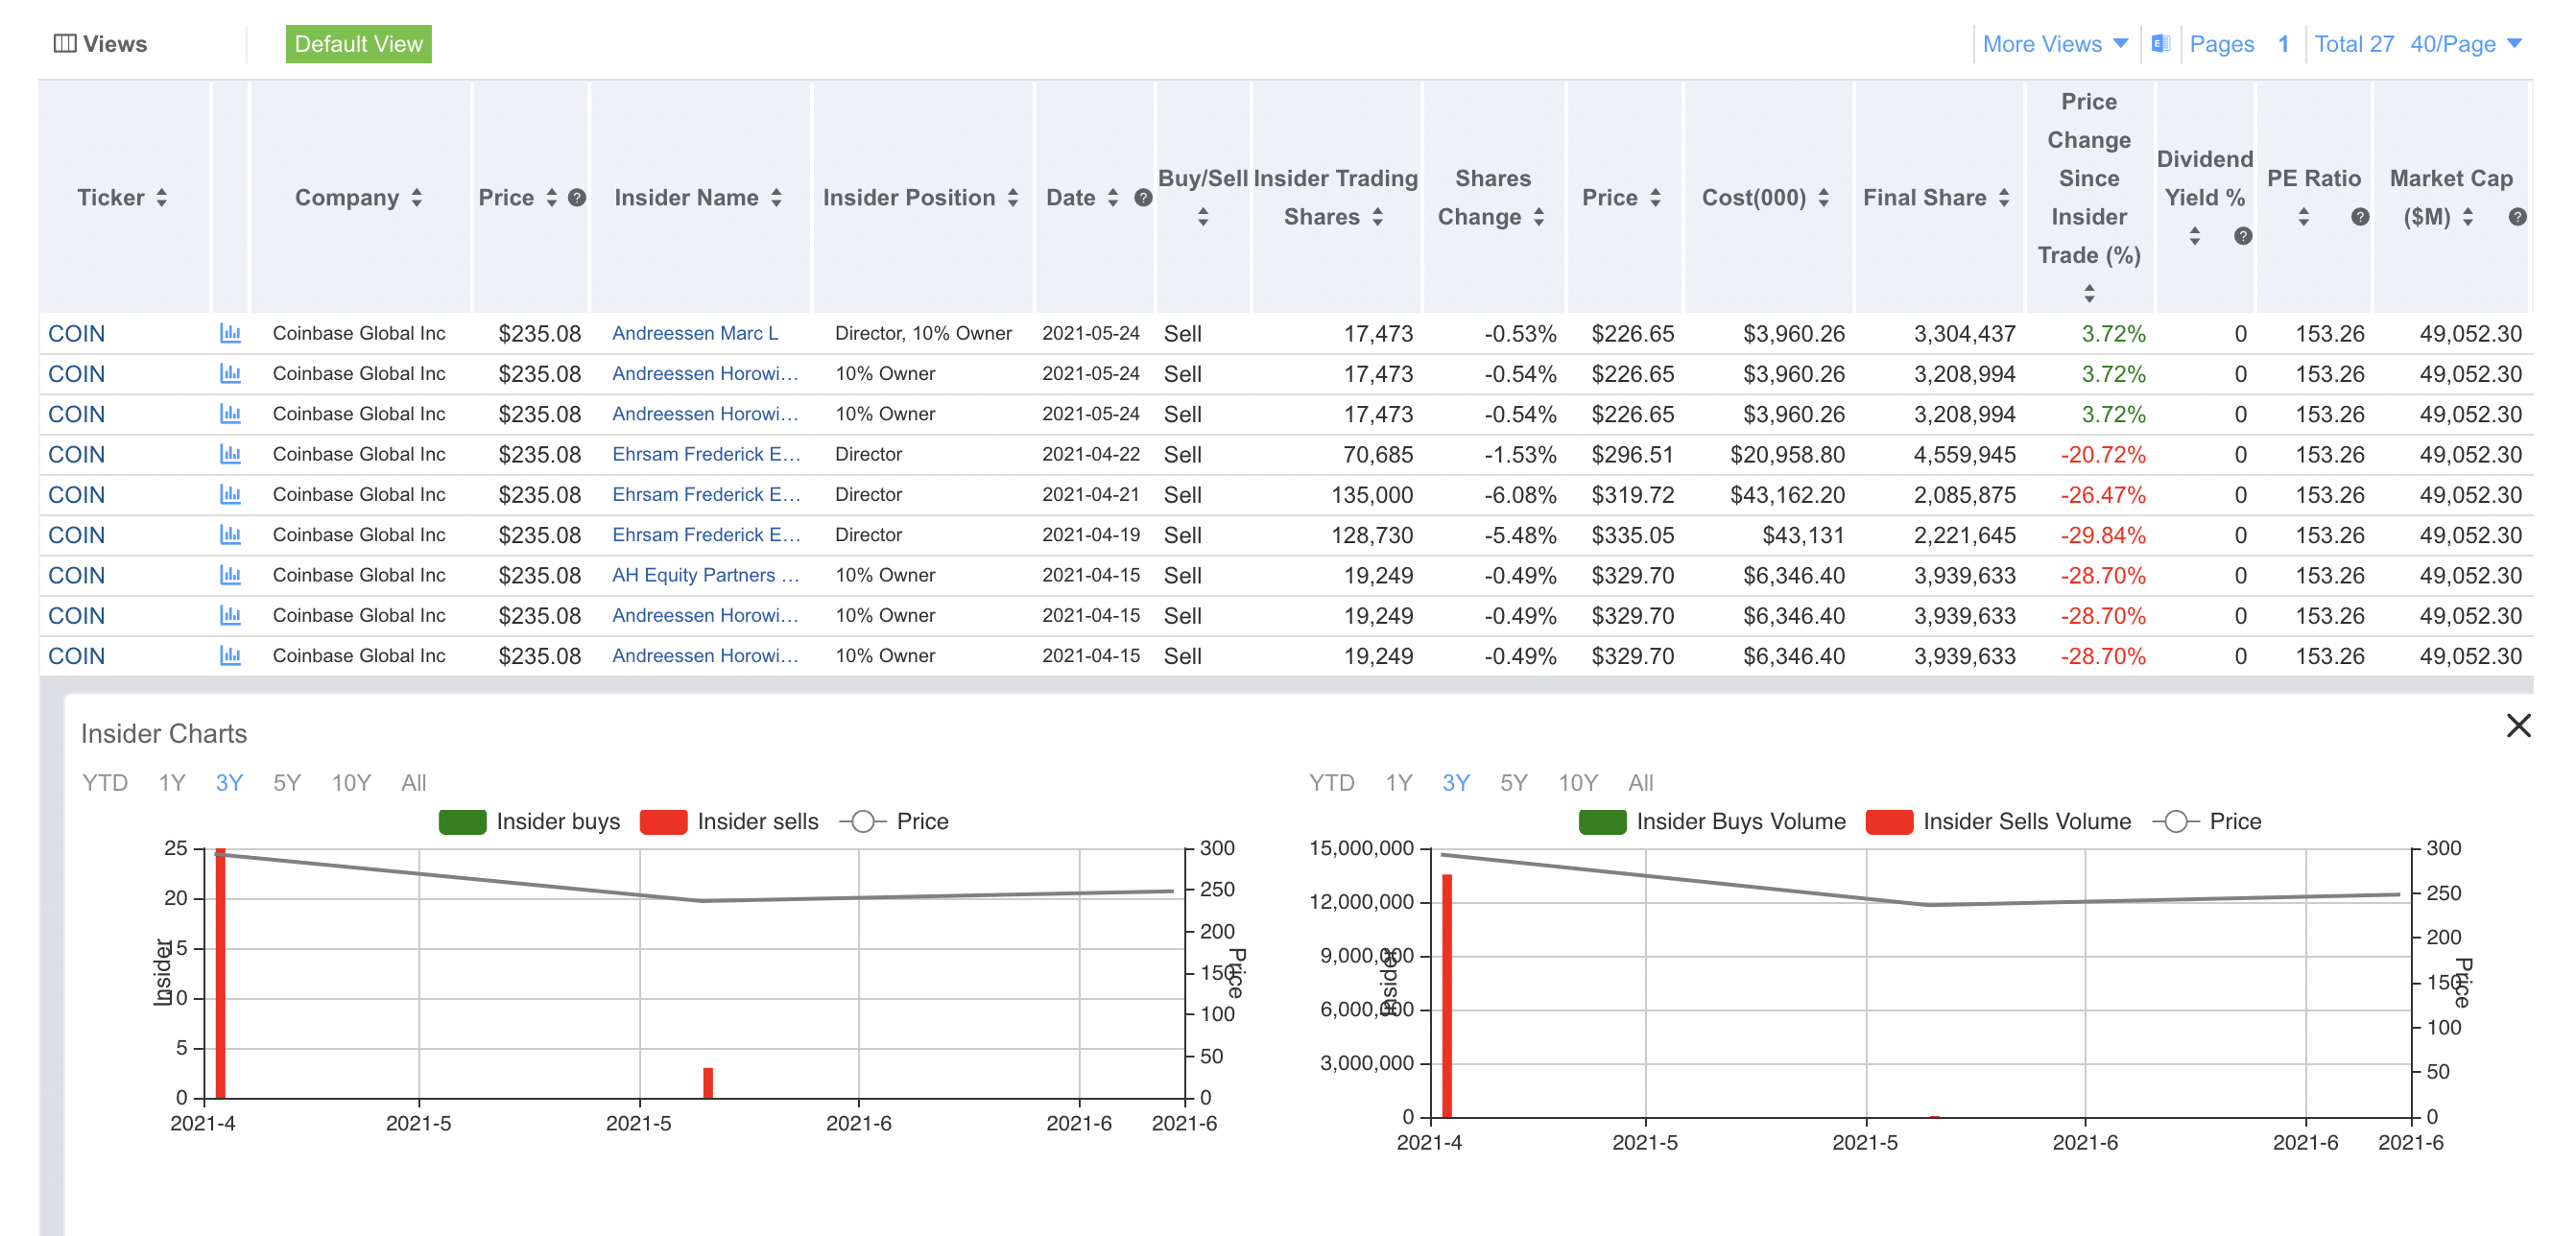The image size is (2576, 1236).
Task: Open chart icon in 2021-04-19 Ehrsam row
Action: [230, 535]
